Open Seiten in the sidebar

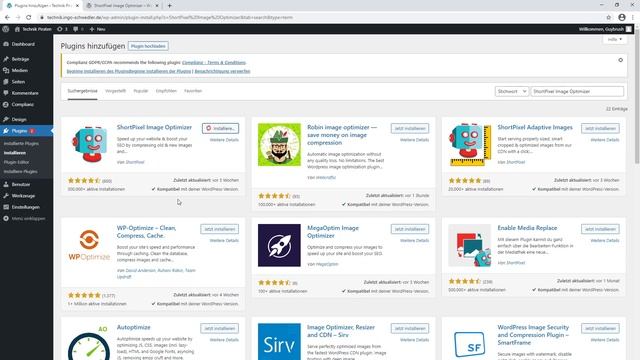(x=18, y=82)
